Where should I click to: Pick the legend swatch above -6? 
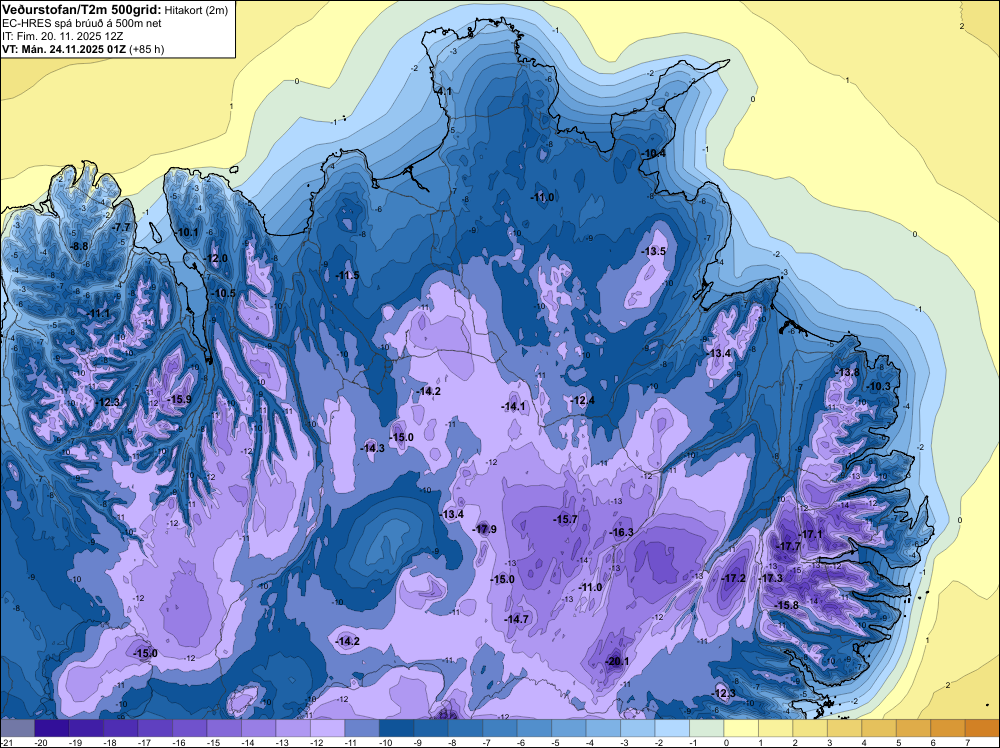click(533, 728)
